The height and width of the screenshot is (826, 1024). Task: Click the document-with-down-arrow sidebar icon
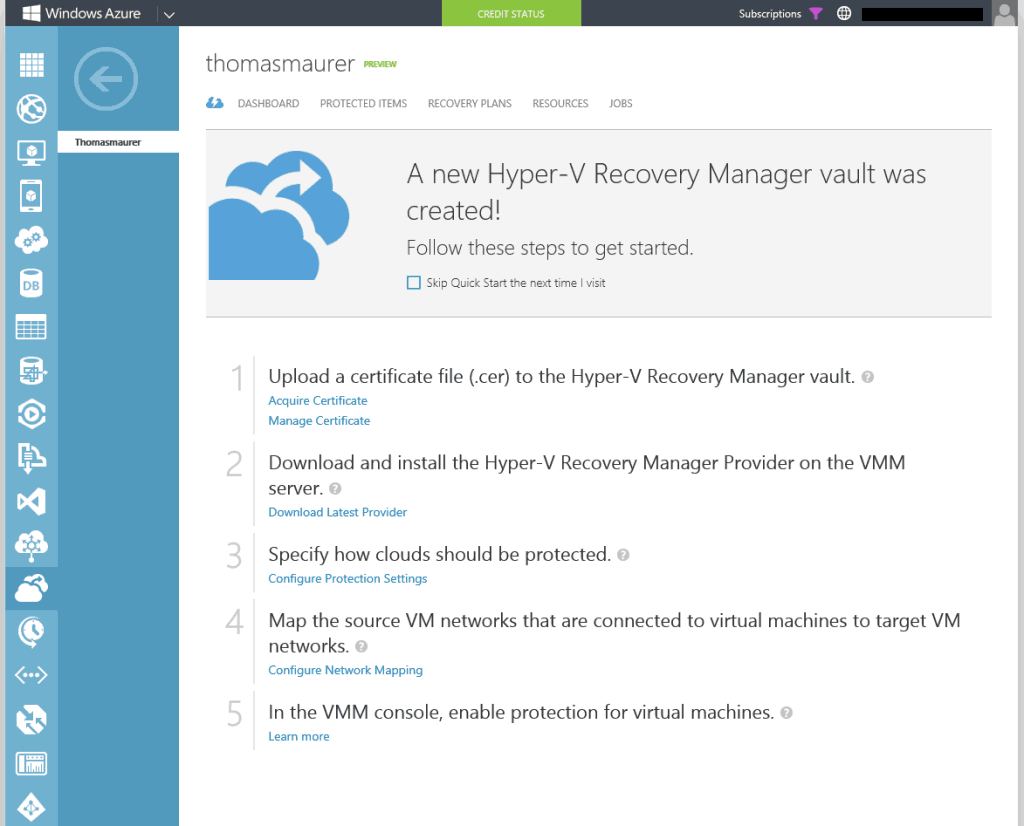pos(31,458)
